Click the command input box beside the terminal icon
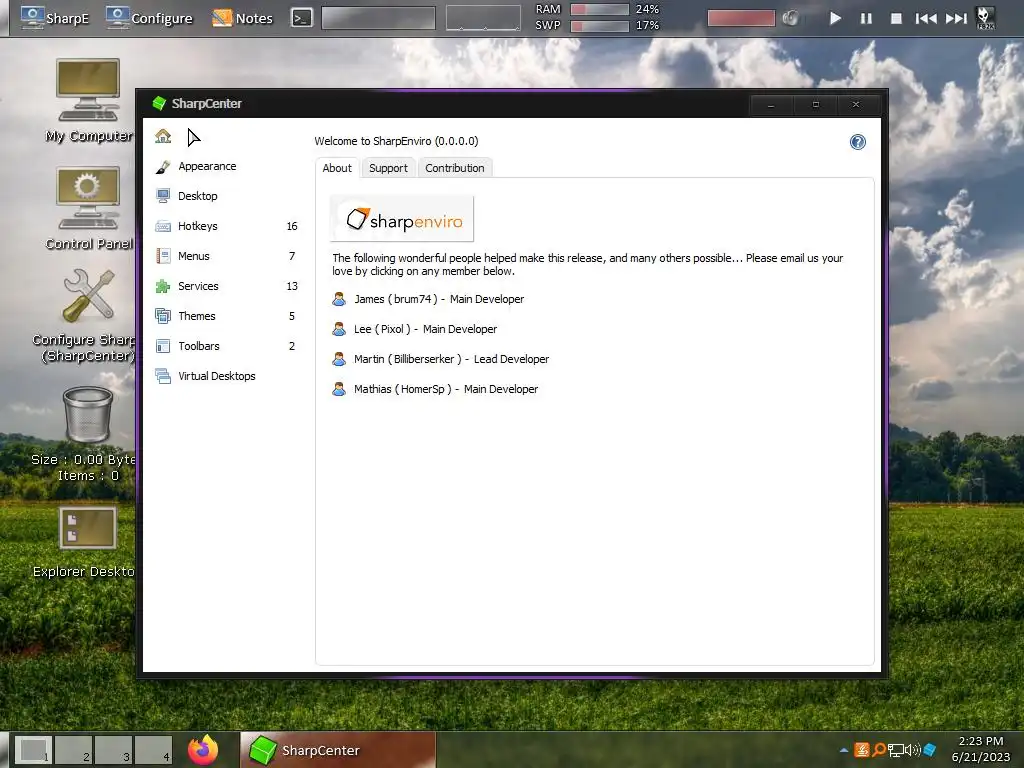 pyautogui.click(x=379, y=18)
